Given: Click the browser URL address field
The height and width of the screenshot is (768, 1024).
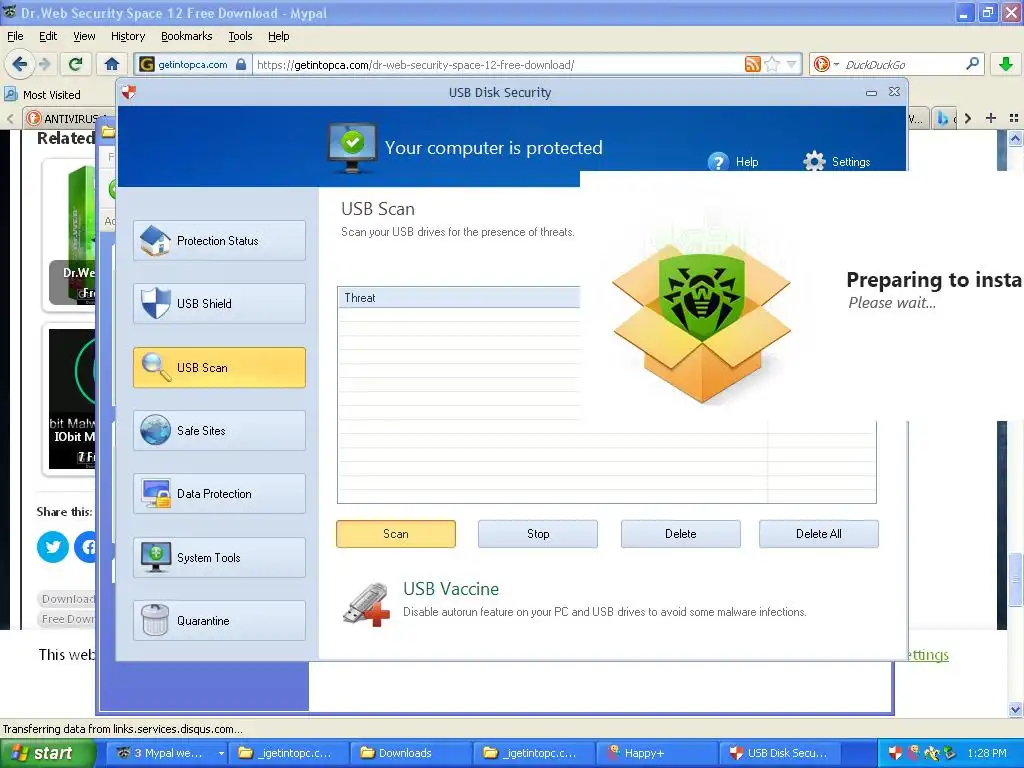Looking at the screenshot, I should tap(496, 65).
